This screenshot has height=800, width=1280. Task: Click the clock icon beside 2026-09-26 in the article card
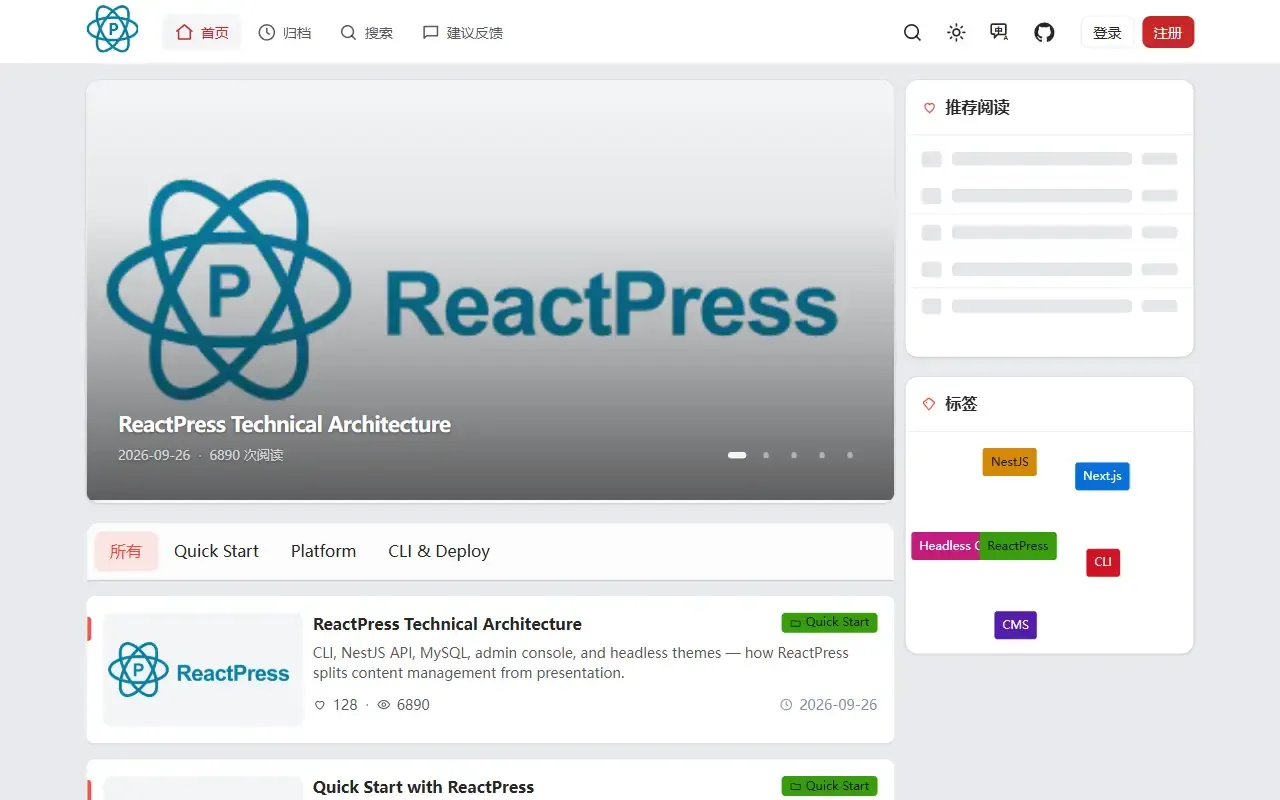pos(786,705)
